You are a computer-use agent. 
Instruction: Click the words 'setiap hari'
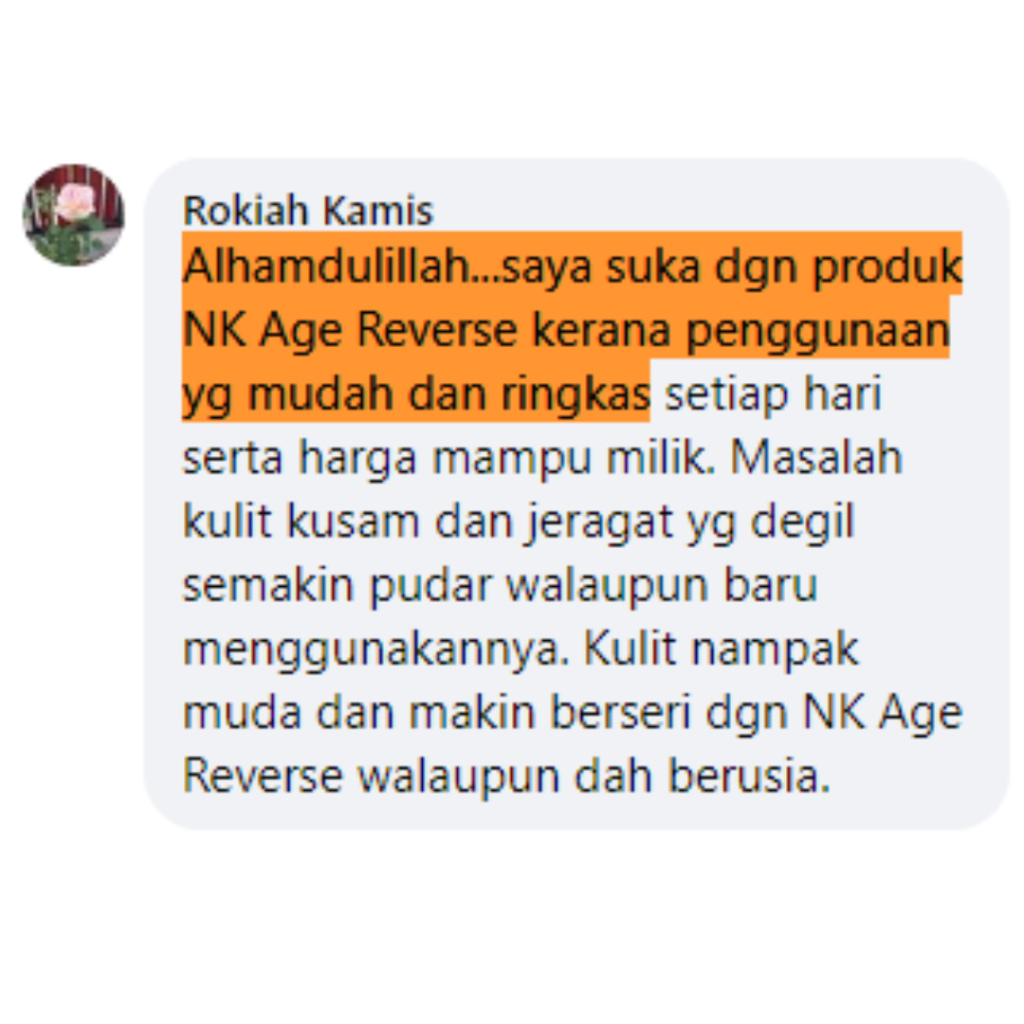773,394
